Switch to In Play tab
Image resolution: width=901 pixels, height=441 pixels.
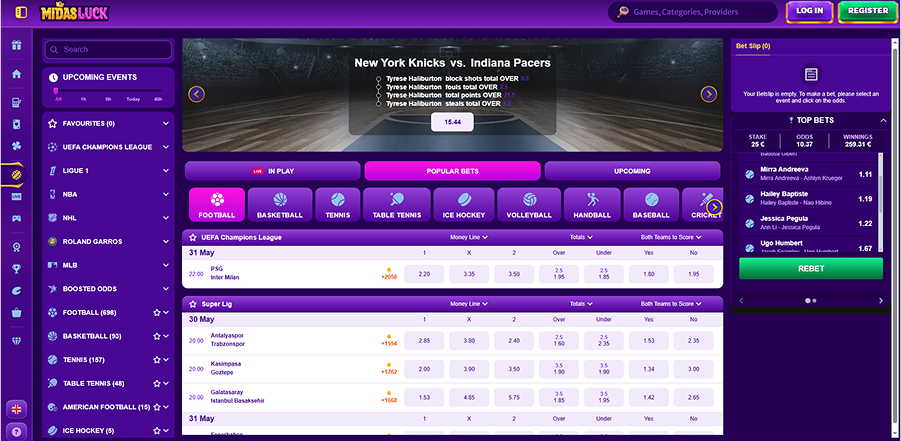[x=272, y=171]
